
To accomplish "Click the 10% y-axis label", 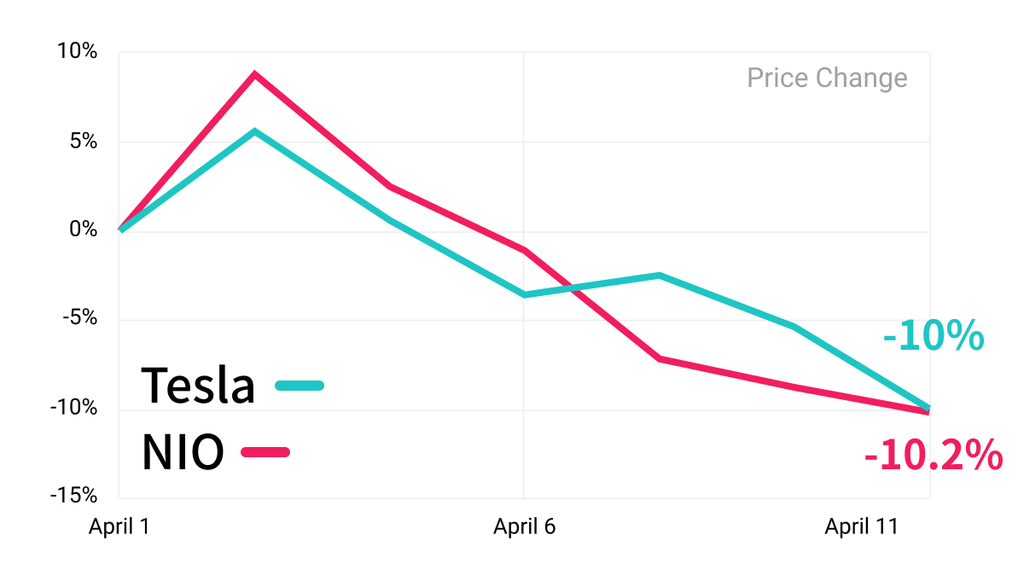I will point(77,51).
